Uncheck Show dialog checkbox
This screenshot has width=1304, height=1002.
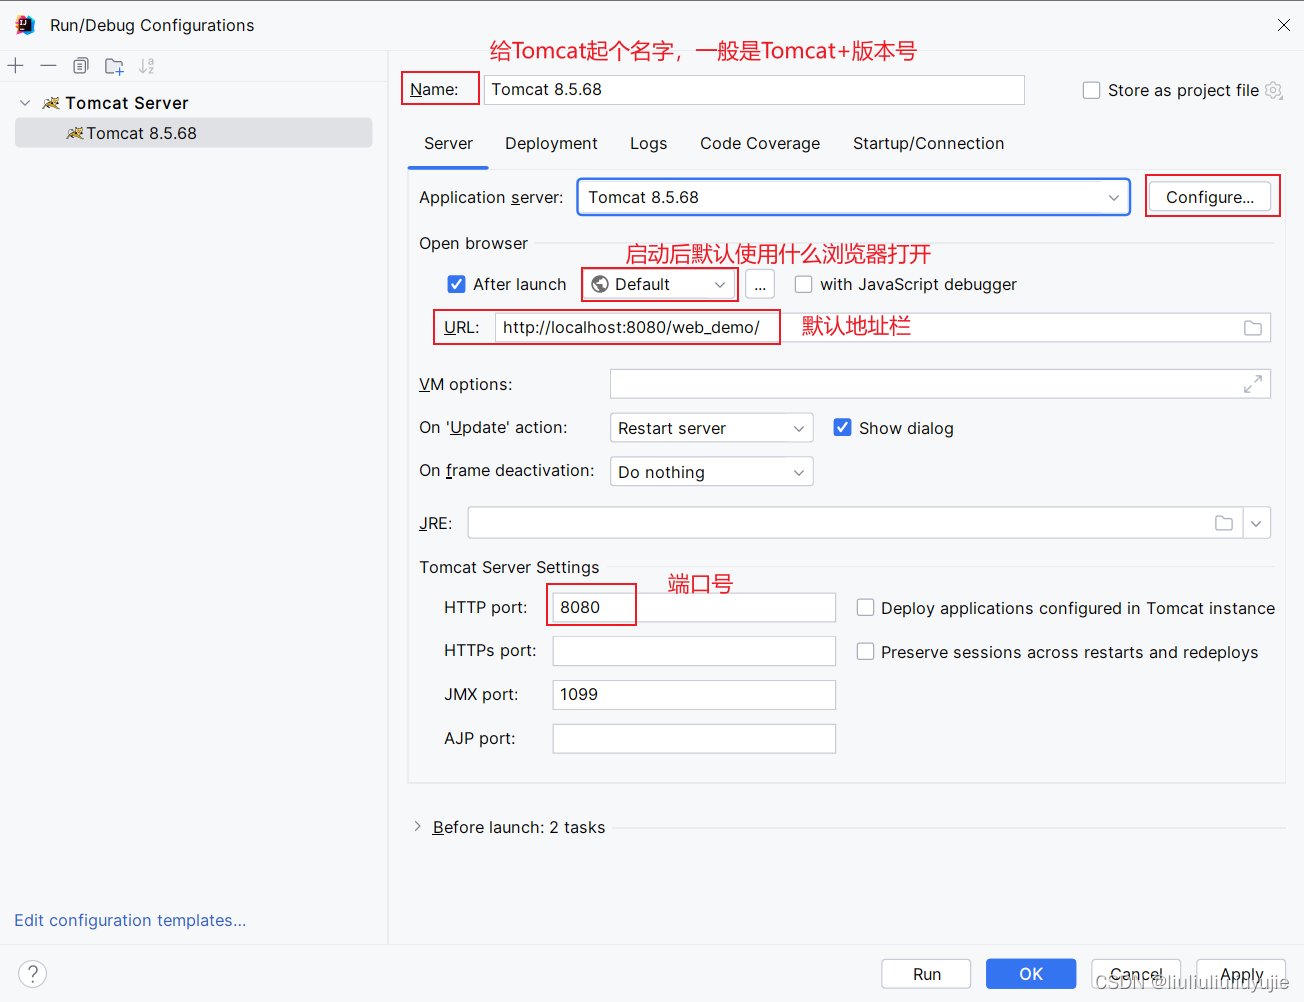pos(842,427)
